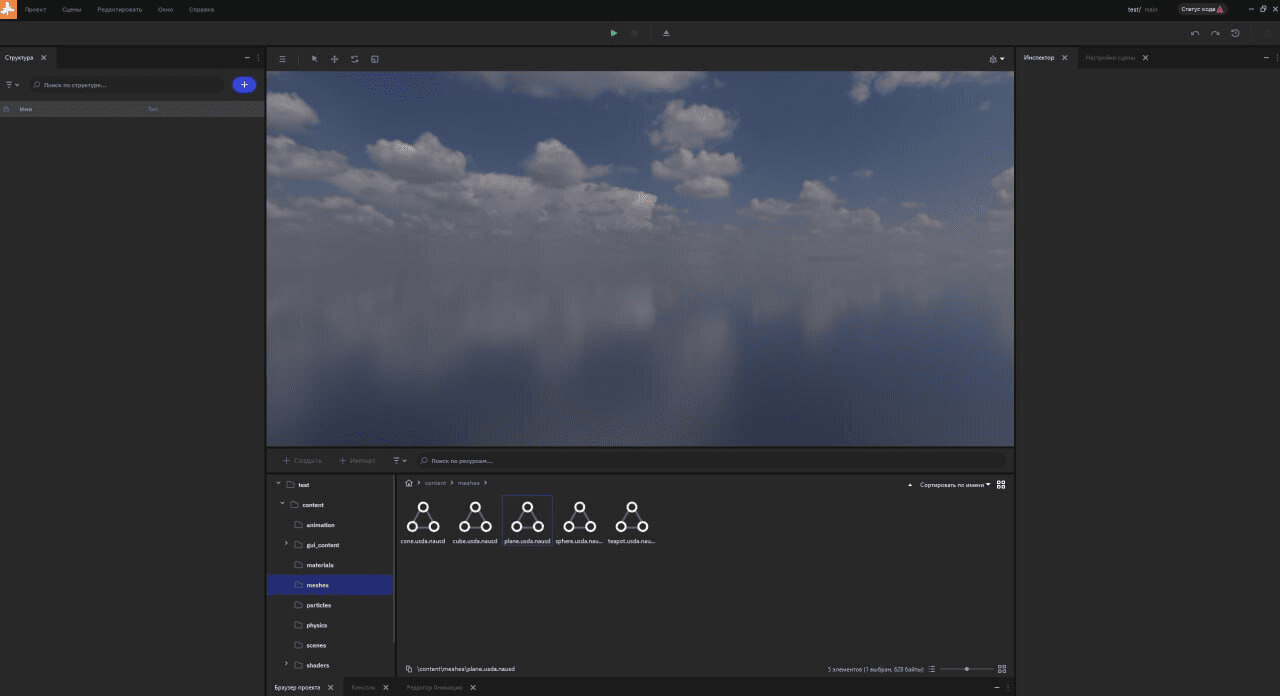Viewport: 1280px width, 696px height.
Task: Open the viewport hamburger menu
Action: [x=283, y=59]
